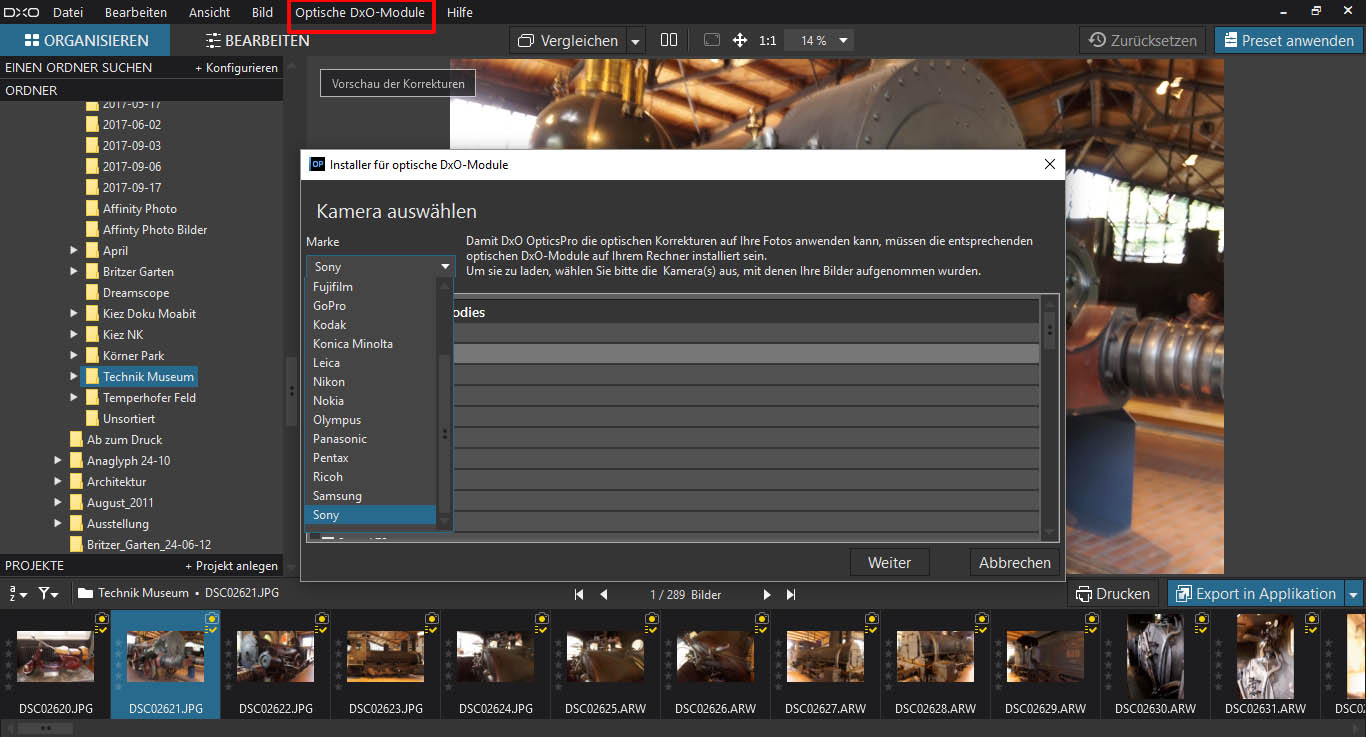
Task: Go to the previous image arrow
Action: pyautogui.click(x=604, y=594)
